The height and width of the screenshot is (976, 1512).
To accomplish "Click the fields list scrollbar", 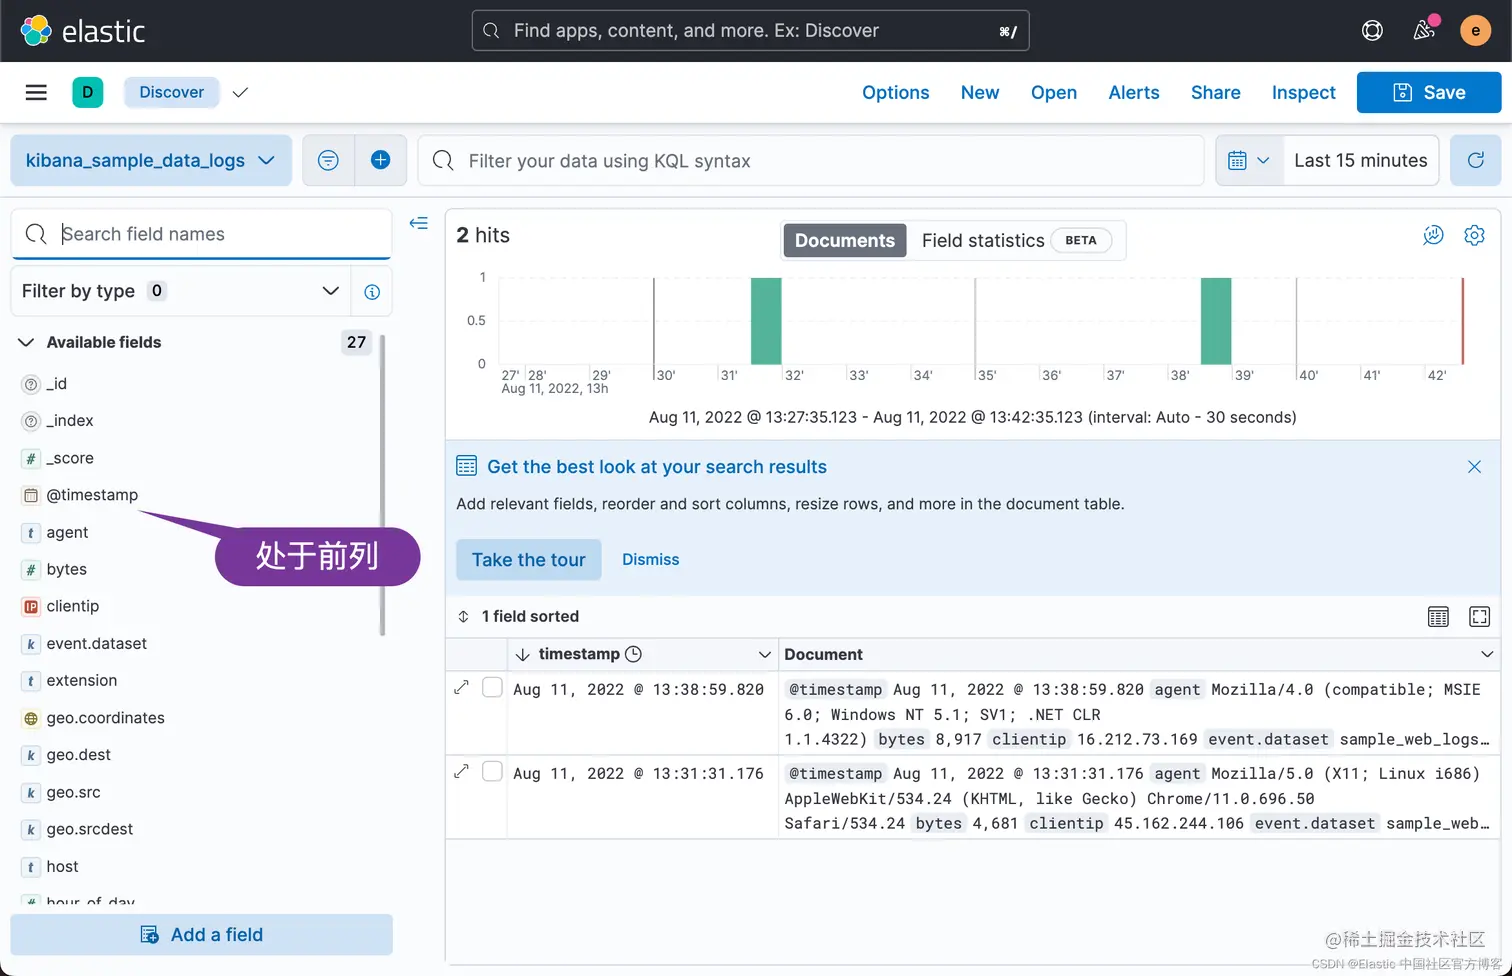I will (383, 485).
